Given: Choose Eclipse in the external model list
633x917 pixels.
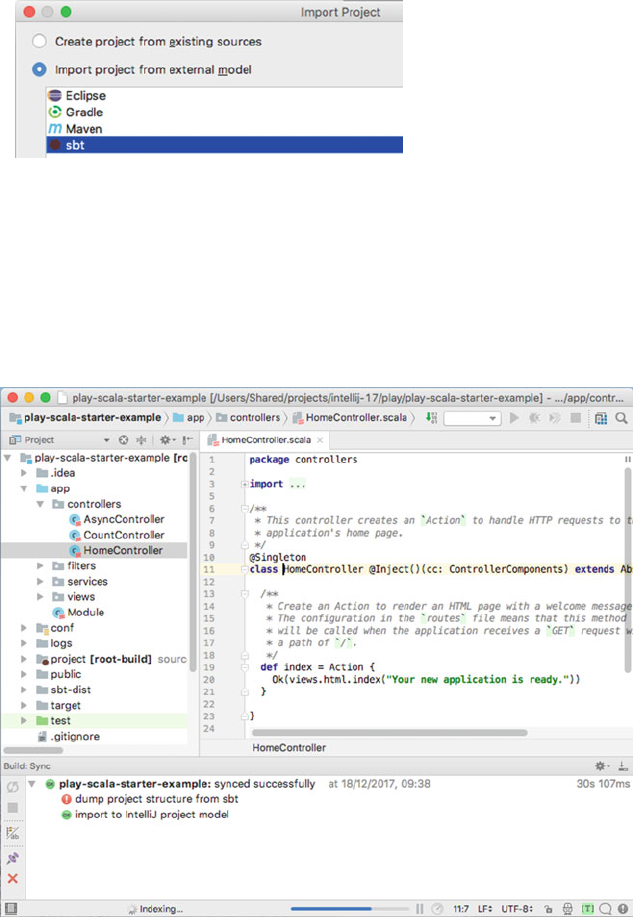Looking at the screenshot, I should pos(224,95).
